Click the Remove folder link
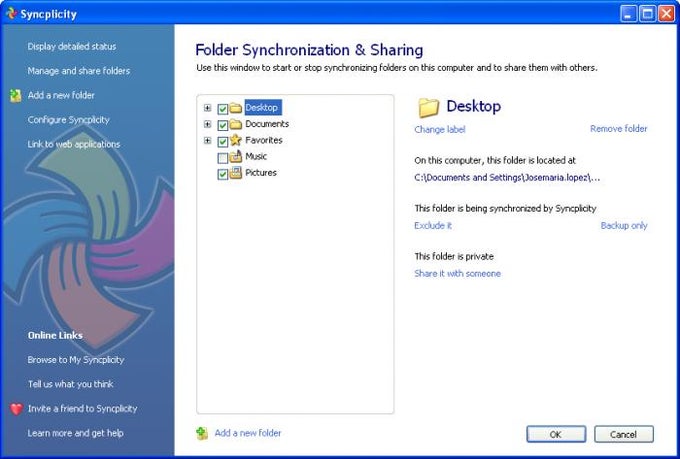Screen dimensions: 680x459 pyautogui.click(x=619, y=128)
